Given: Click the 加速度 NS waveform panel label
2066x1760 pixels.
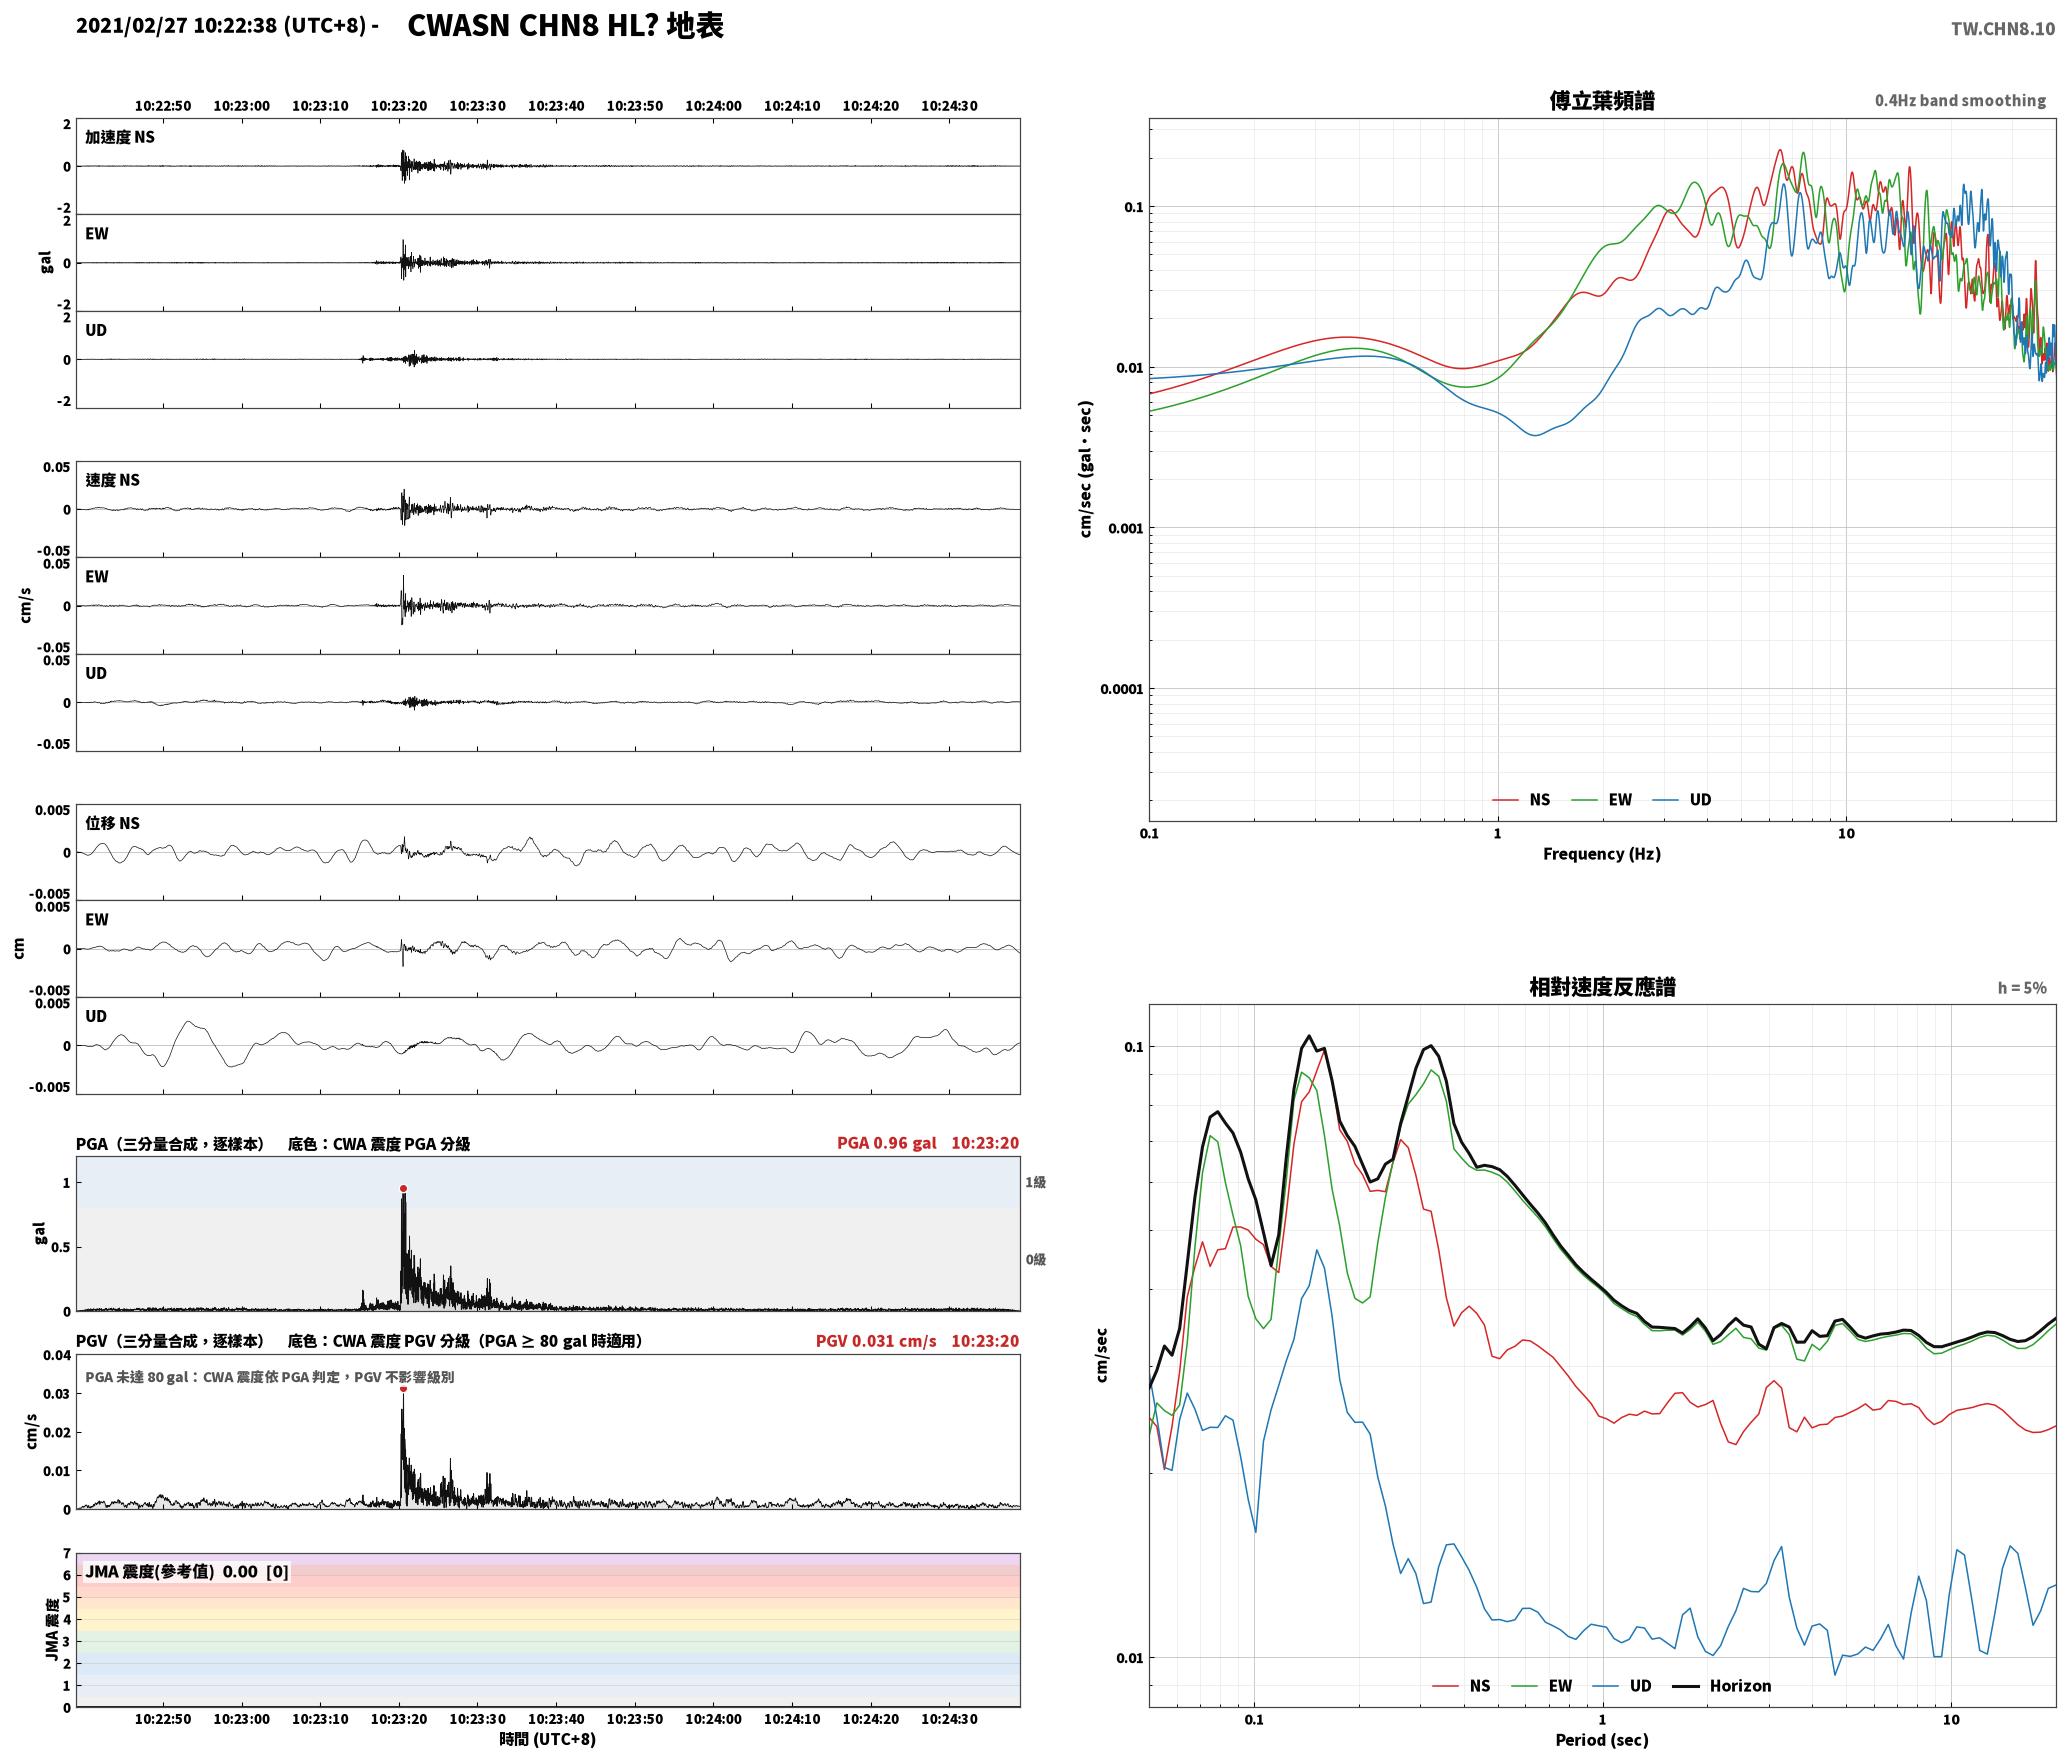Looking at the screenshot, I should (120, 137).
